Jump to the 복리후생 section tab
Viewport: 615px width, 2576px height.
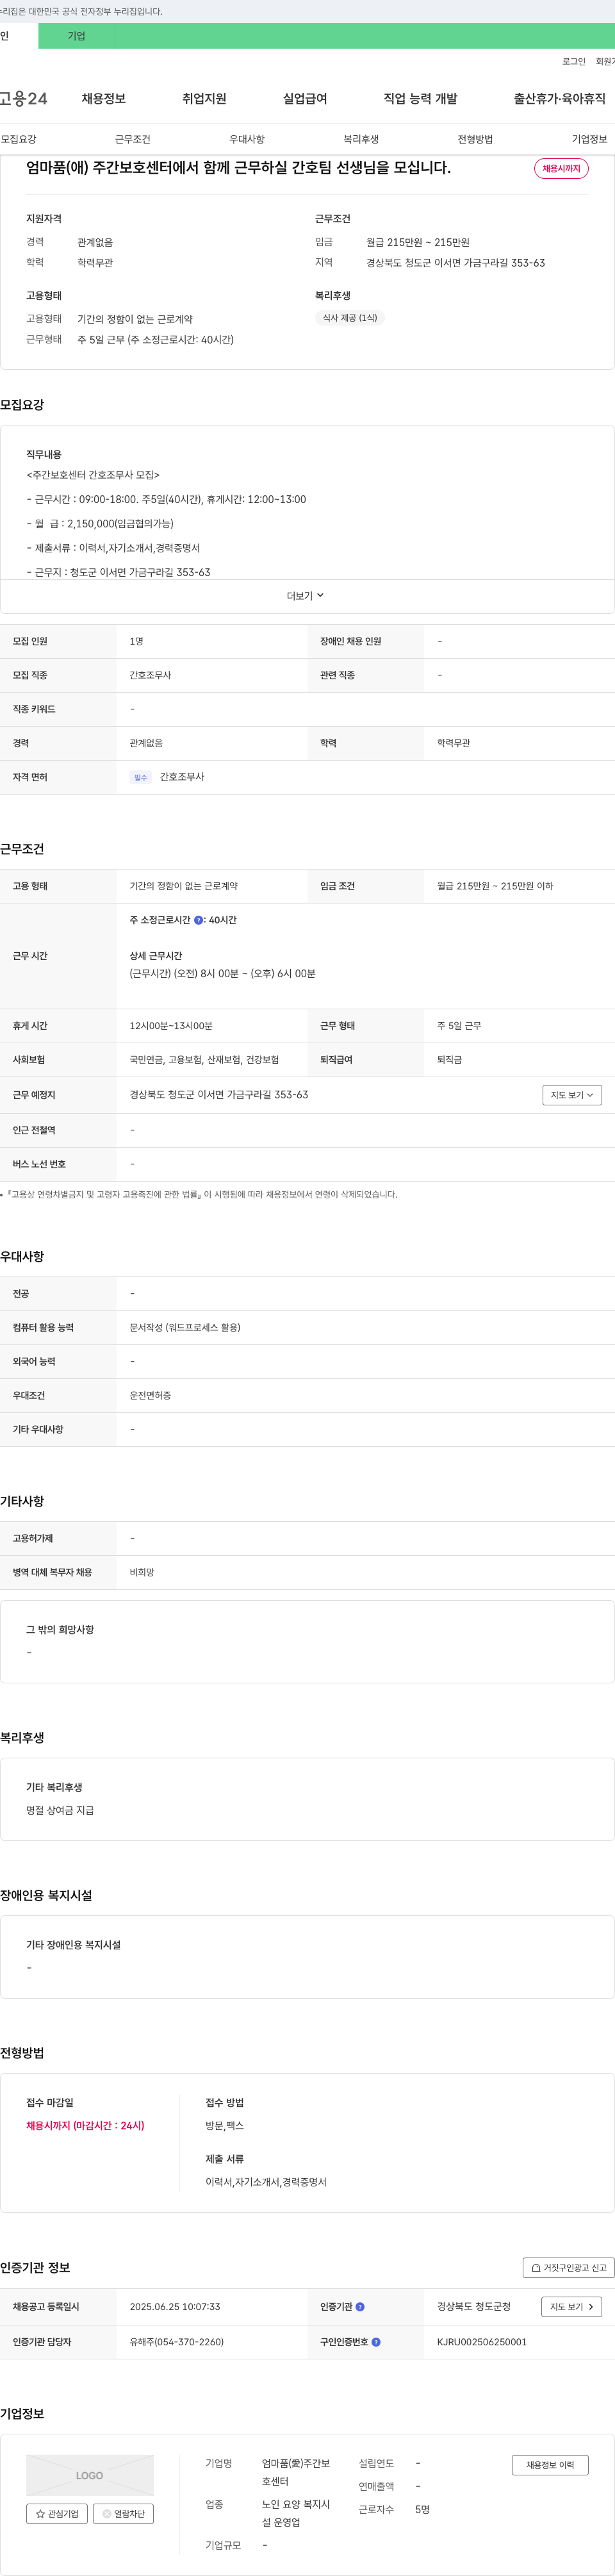361,139
